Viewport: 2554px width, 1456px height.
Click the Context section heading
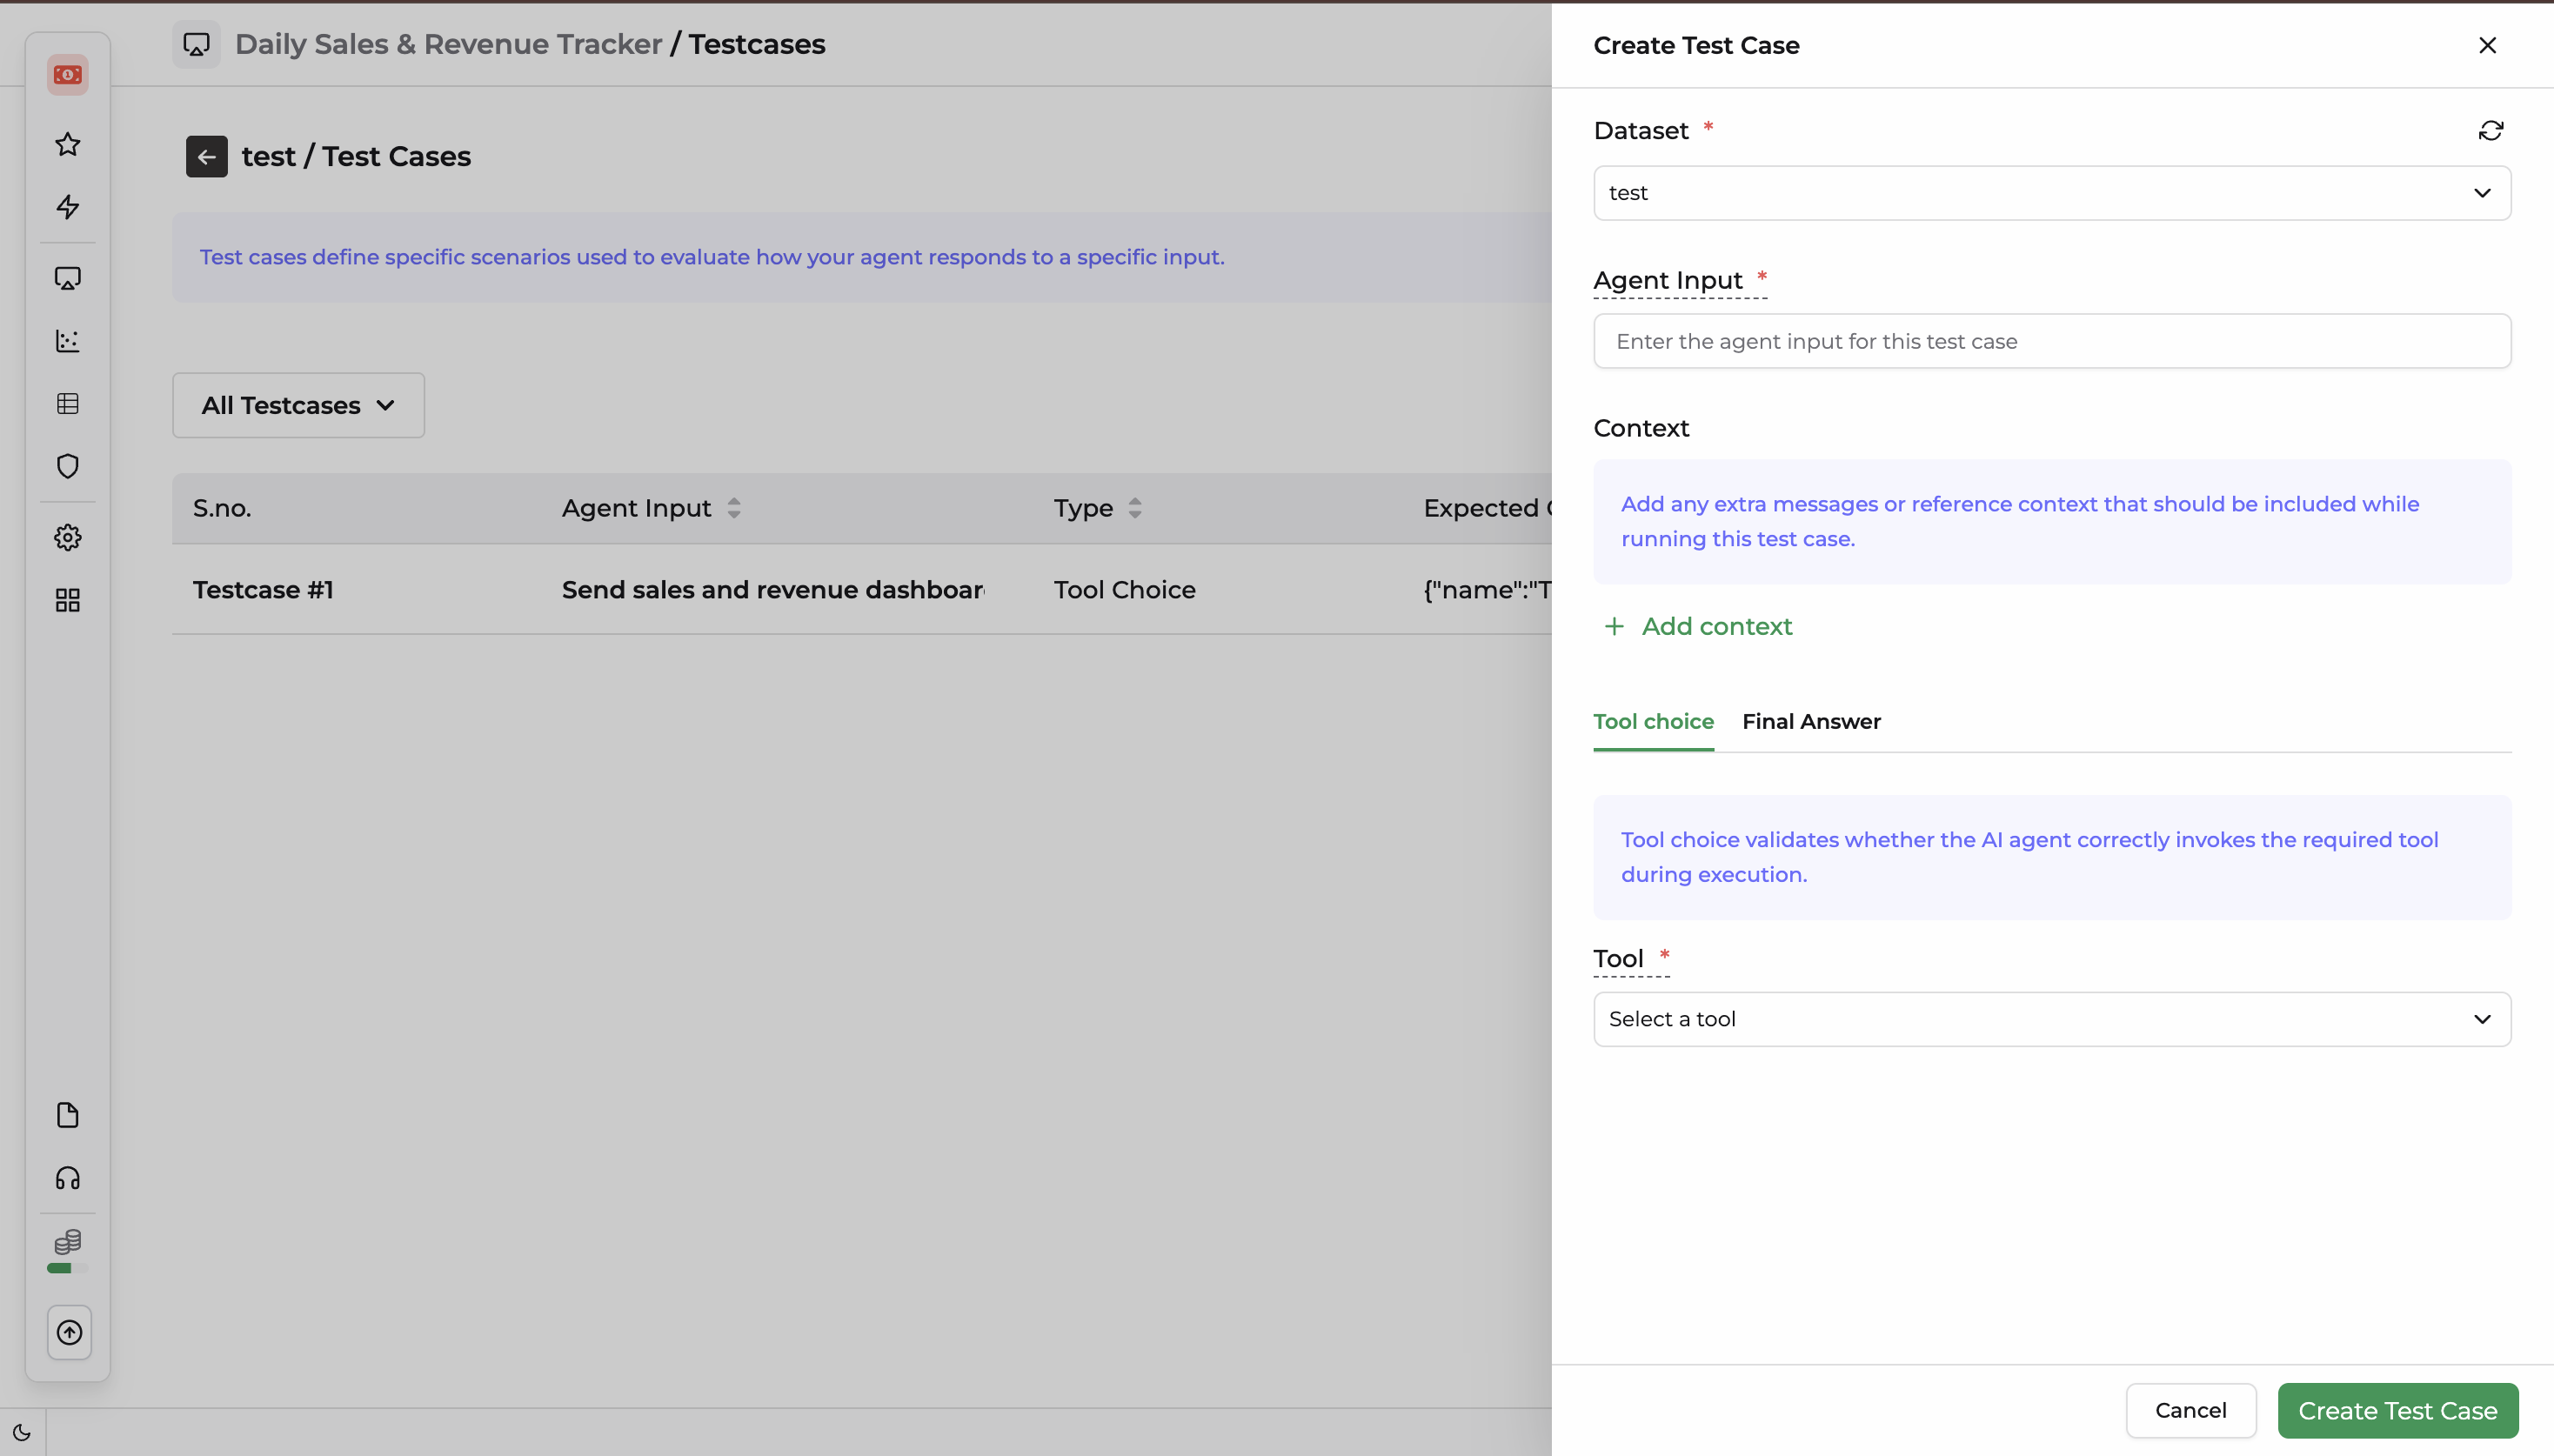click(1641, 428)
